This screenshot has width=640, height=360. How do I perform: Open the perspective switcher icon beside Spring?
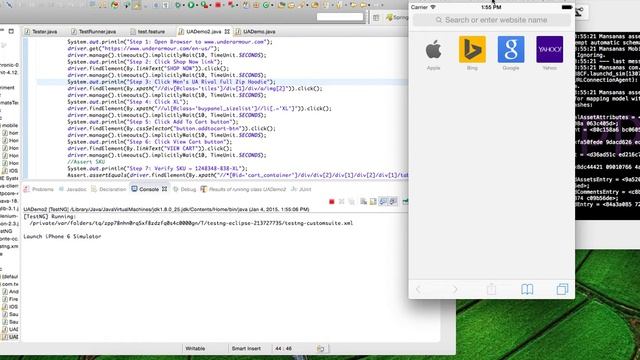(376, 18)
